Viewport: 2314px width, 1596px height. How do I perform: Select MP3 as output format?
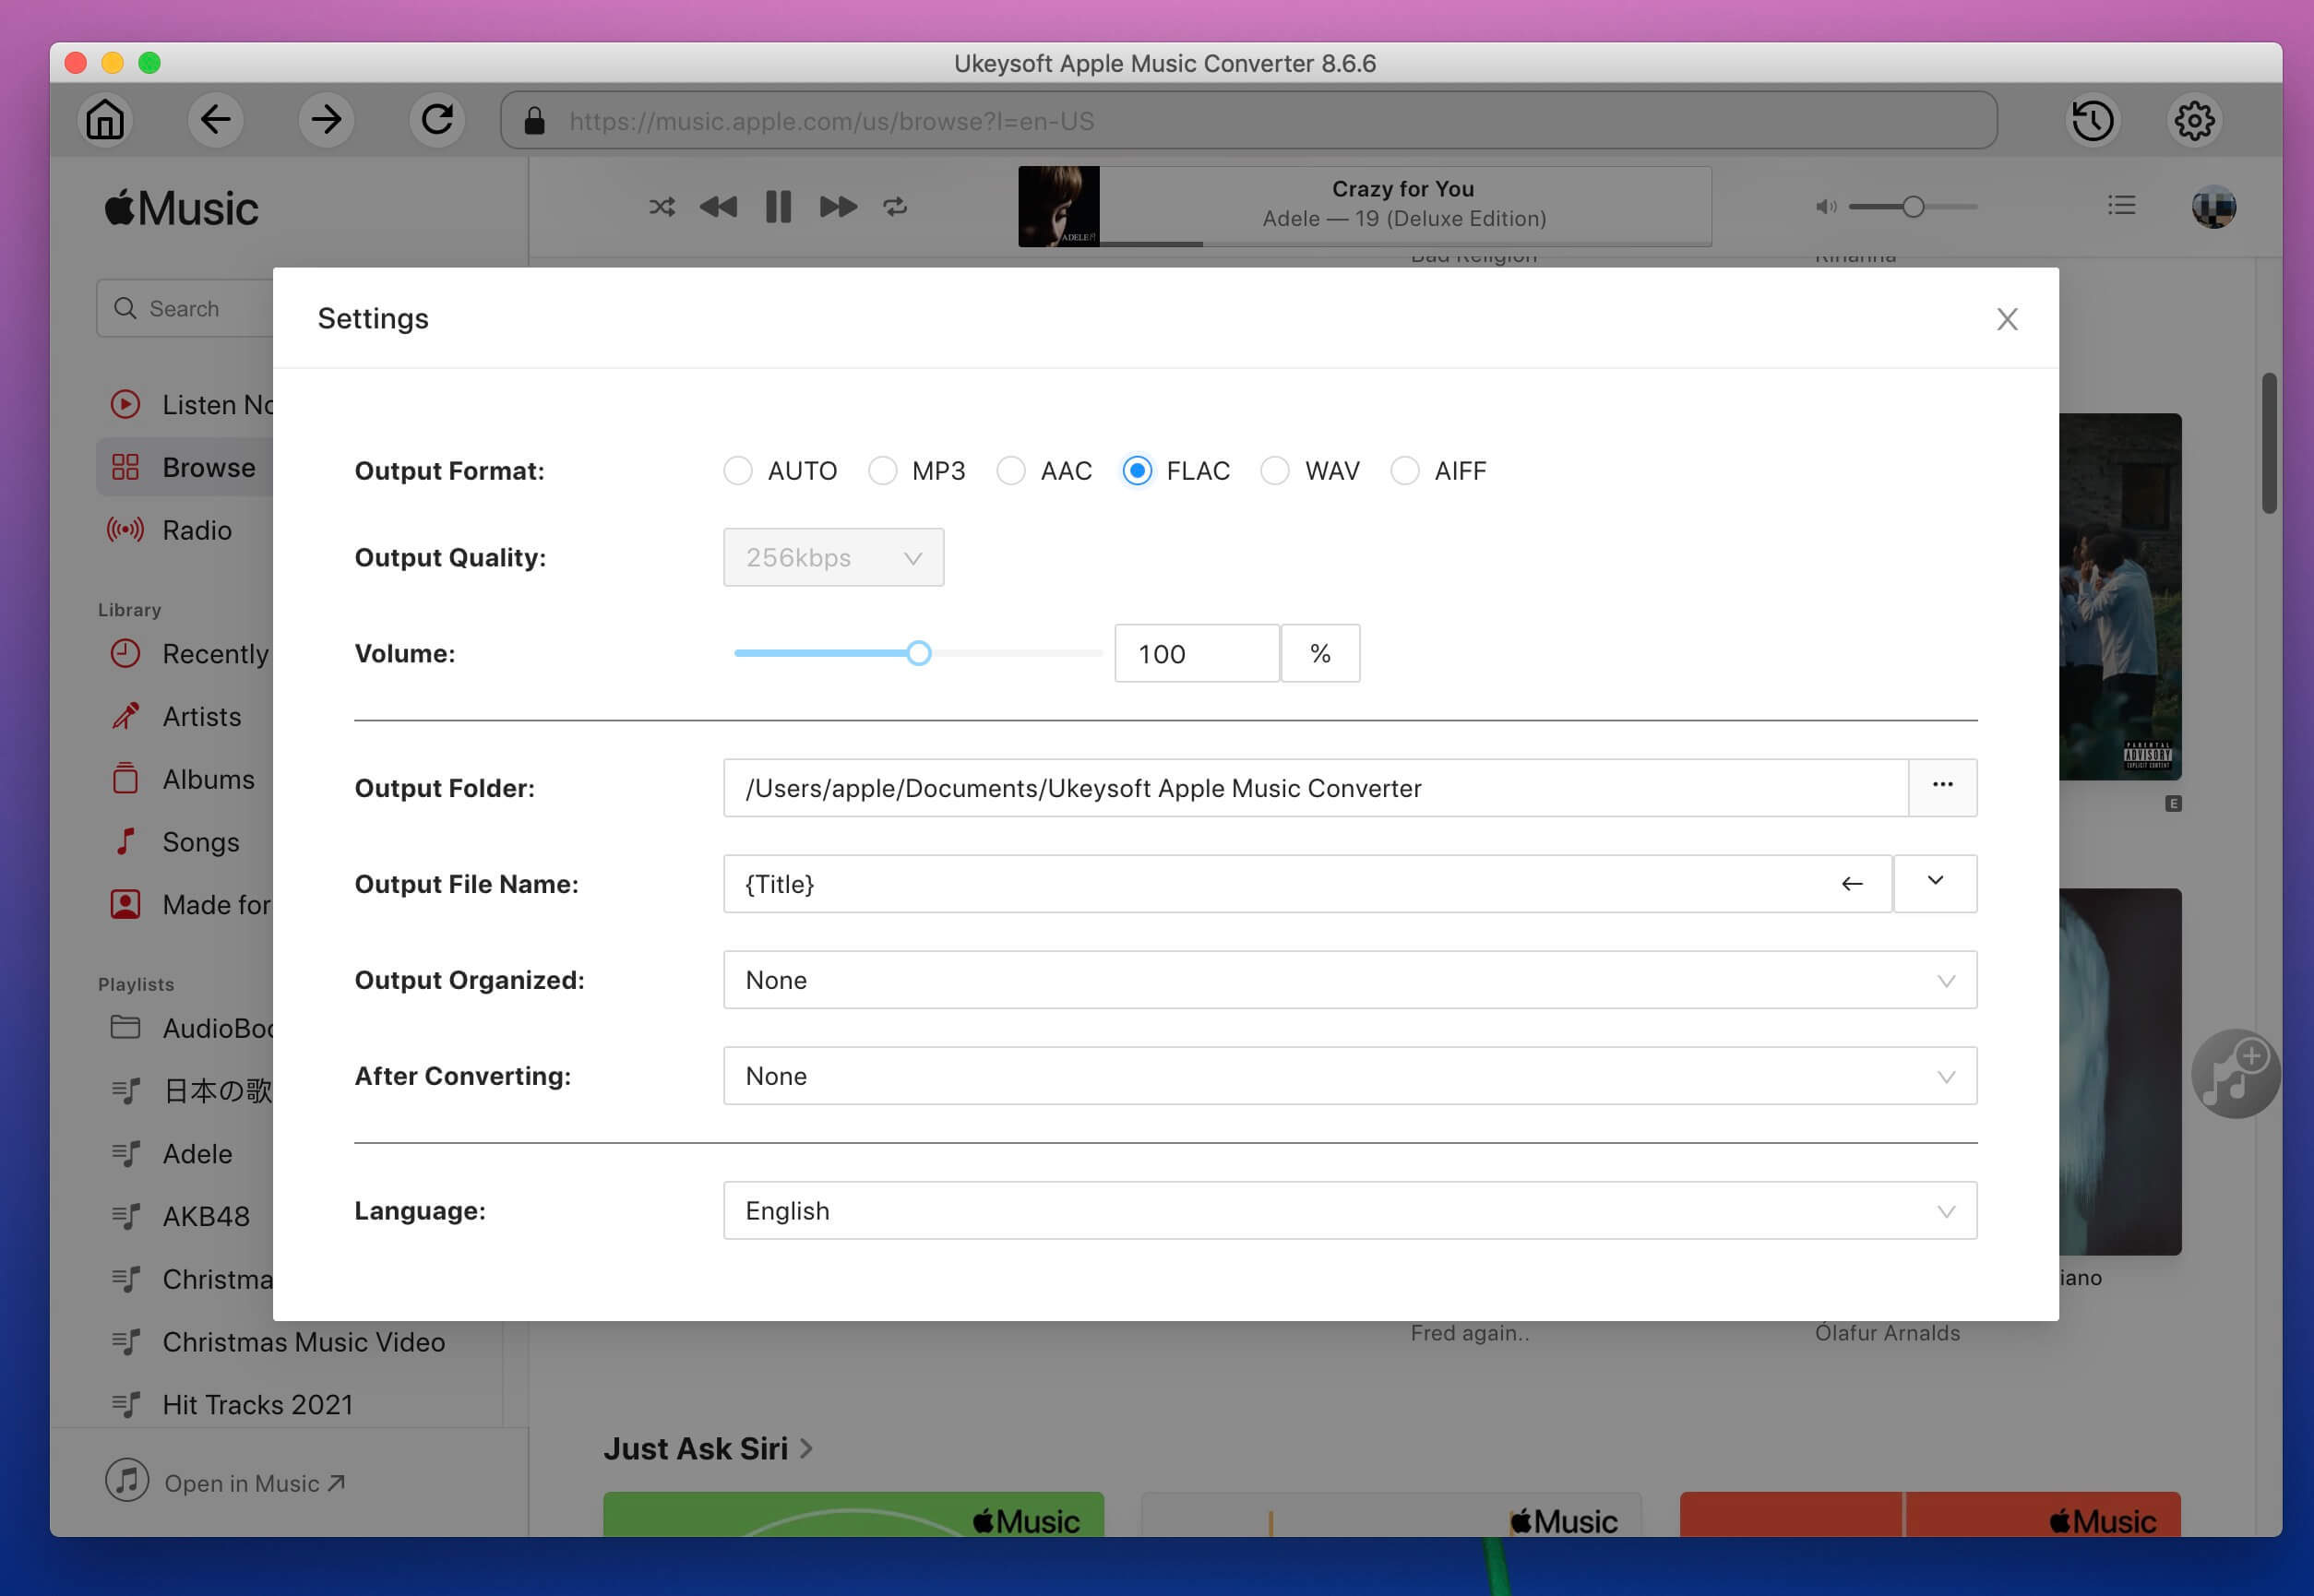pyautogui.click(x=881, y=470)
